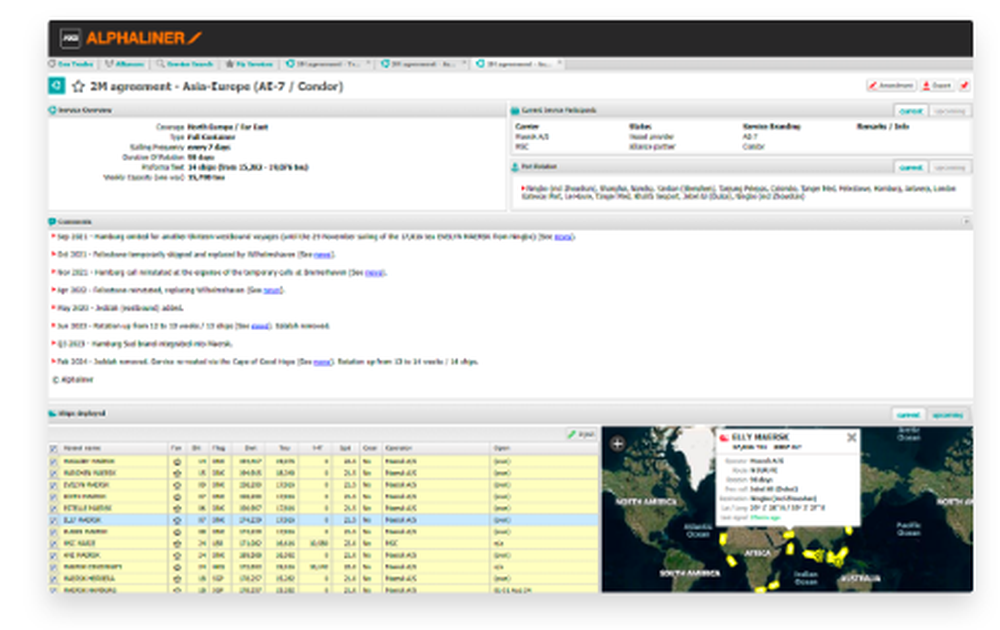Collapse the Comments section
Viewport: 1000px width, 630px height.
966,222
